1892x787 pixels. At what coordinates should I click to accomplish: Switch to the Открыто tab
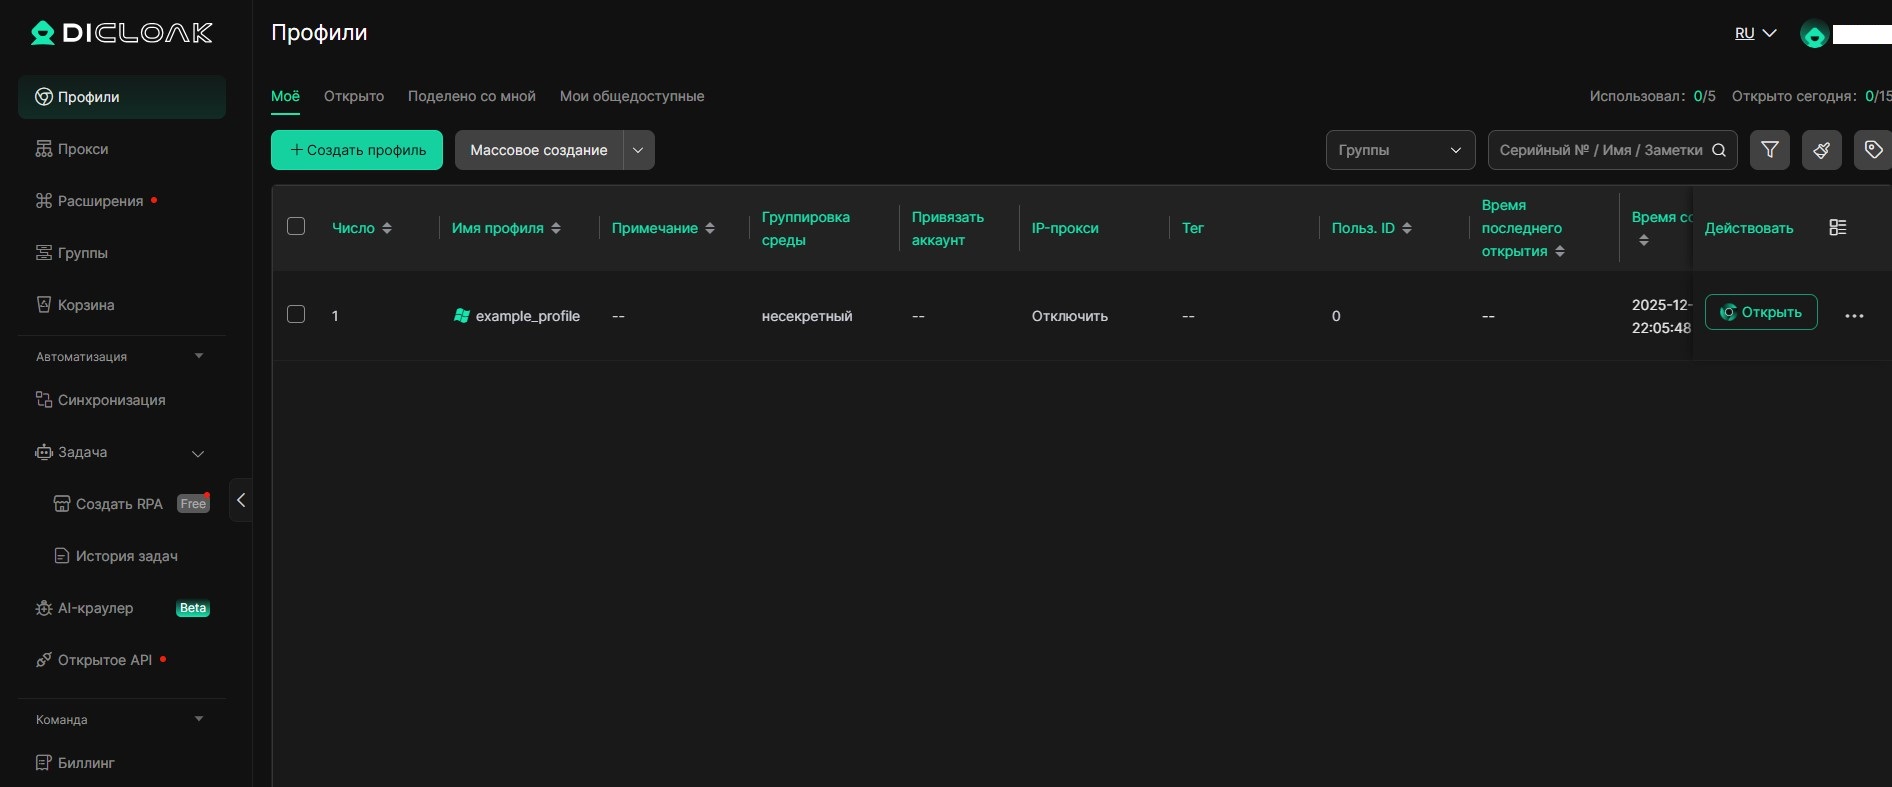(x=354, y=96)
